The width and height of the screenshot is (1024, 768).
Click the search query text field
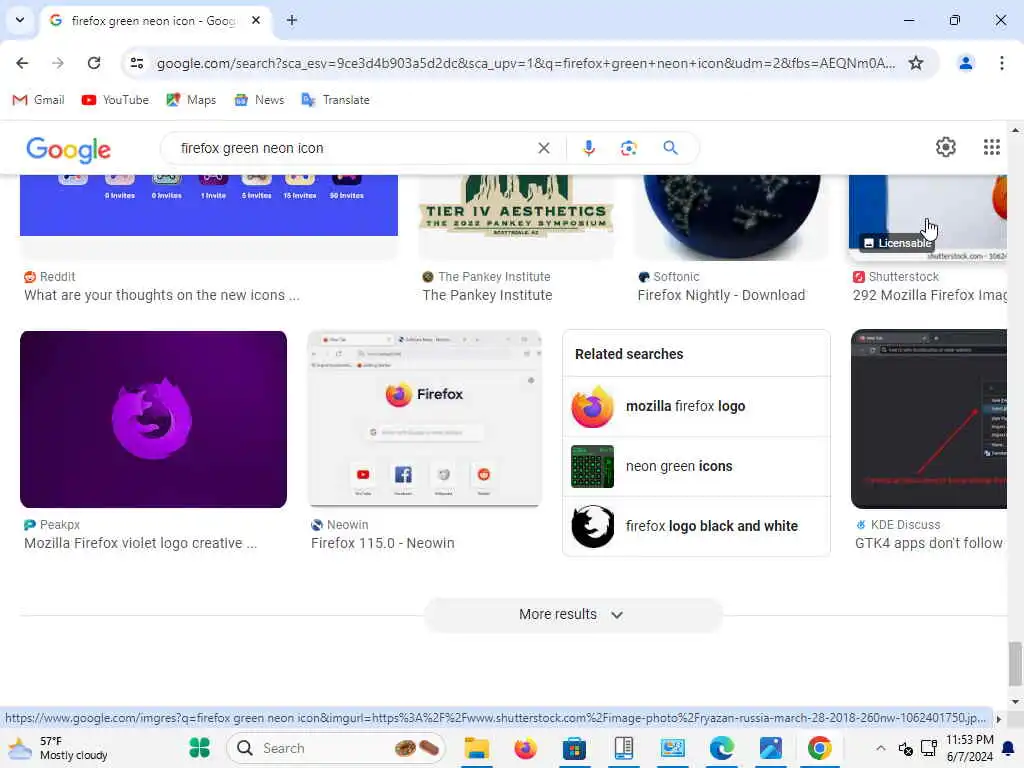[x=353, y=148]
